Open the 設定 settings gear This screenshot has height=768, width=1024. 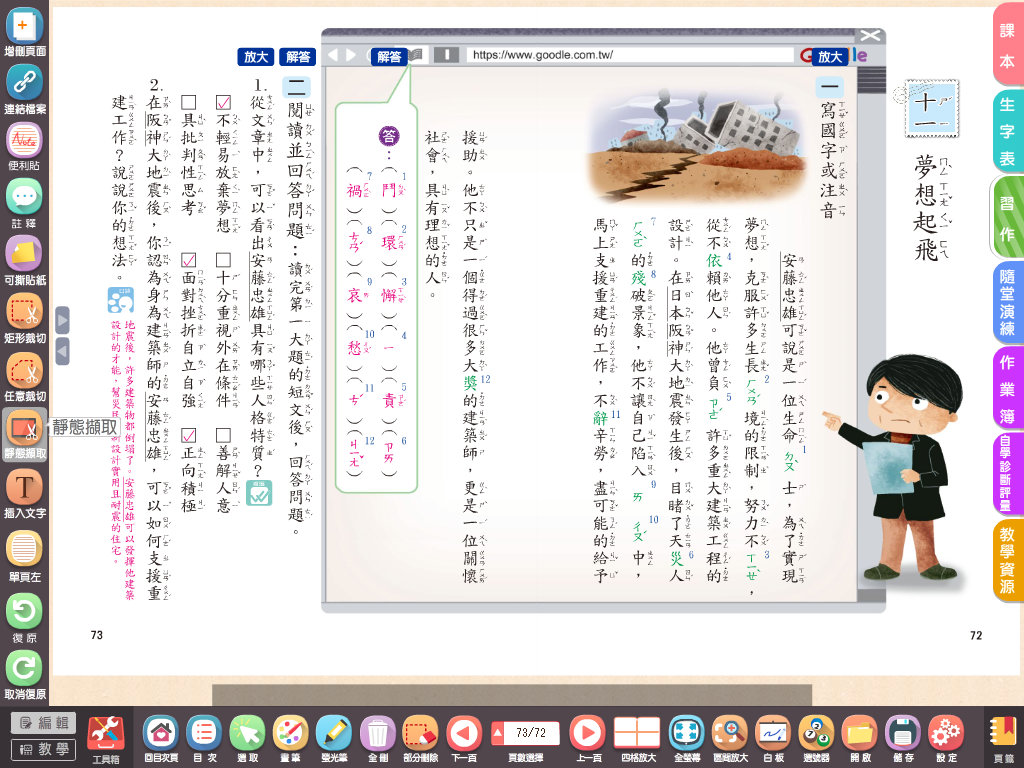946,739
